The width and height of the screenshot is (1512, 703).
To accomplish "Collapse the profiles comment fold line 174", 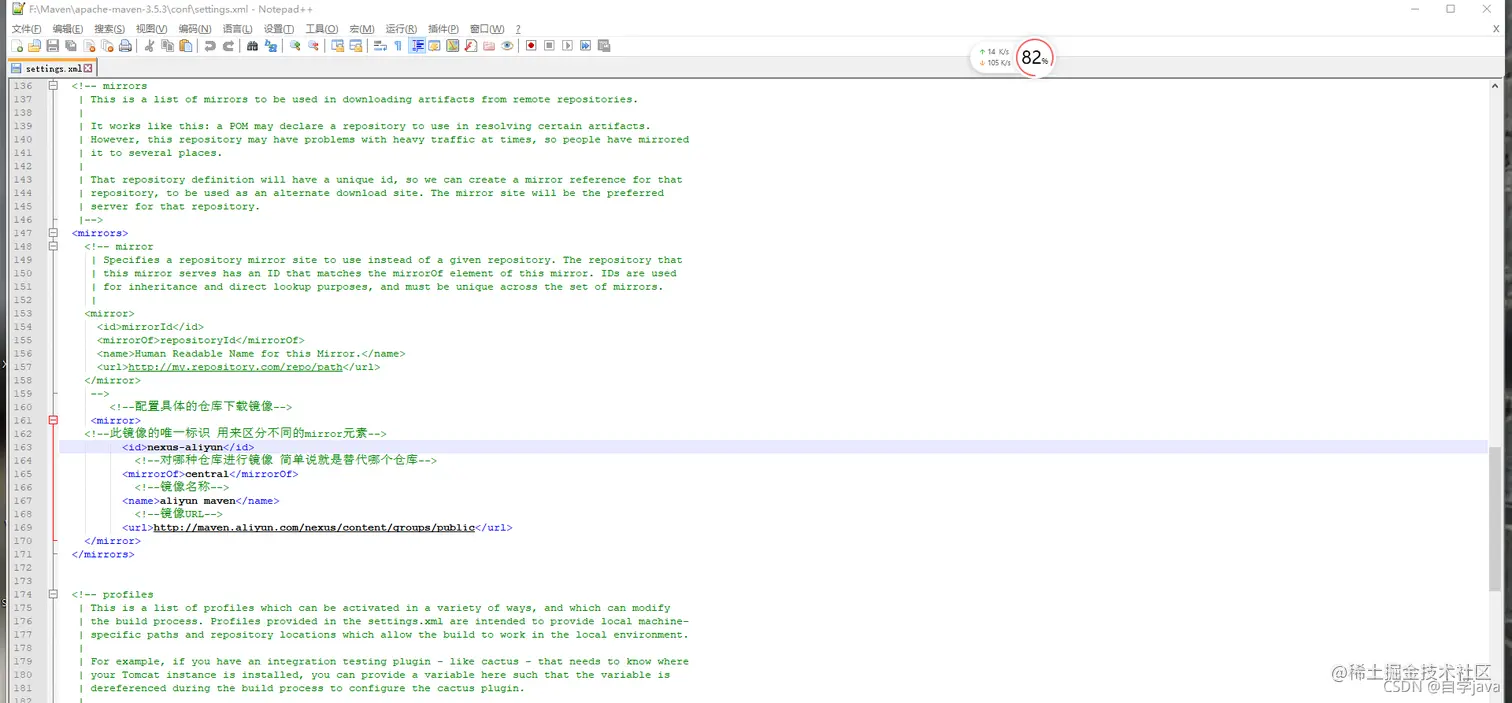I will point(53,594).
